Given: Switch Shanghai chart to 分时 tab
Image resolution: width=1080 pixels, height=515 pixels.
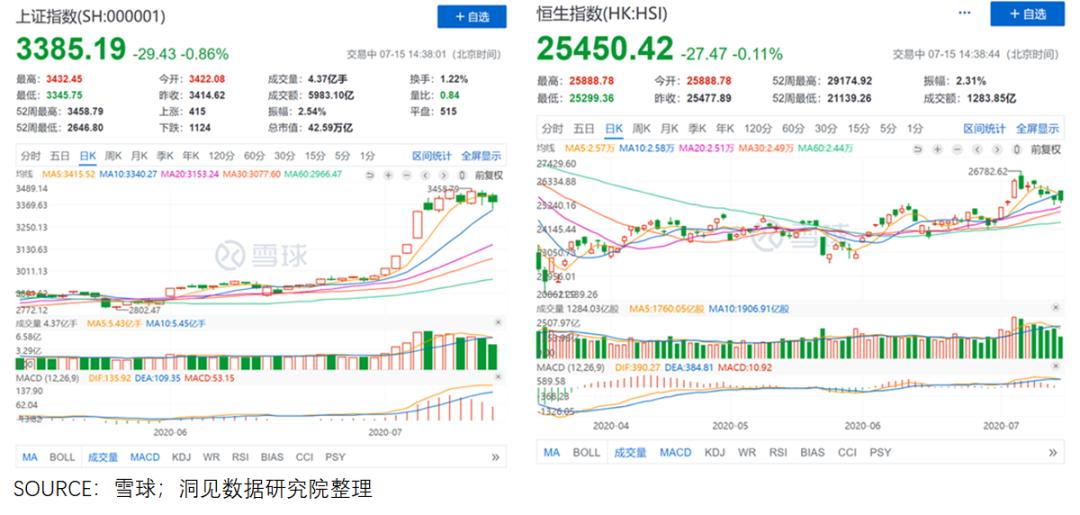Looking at the screenshot, I should 31,156.
